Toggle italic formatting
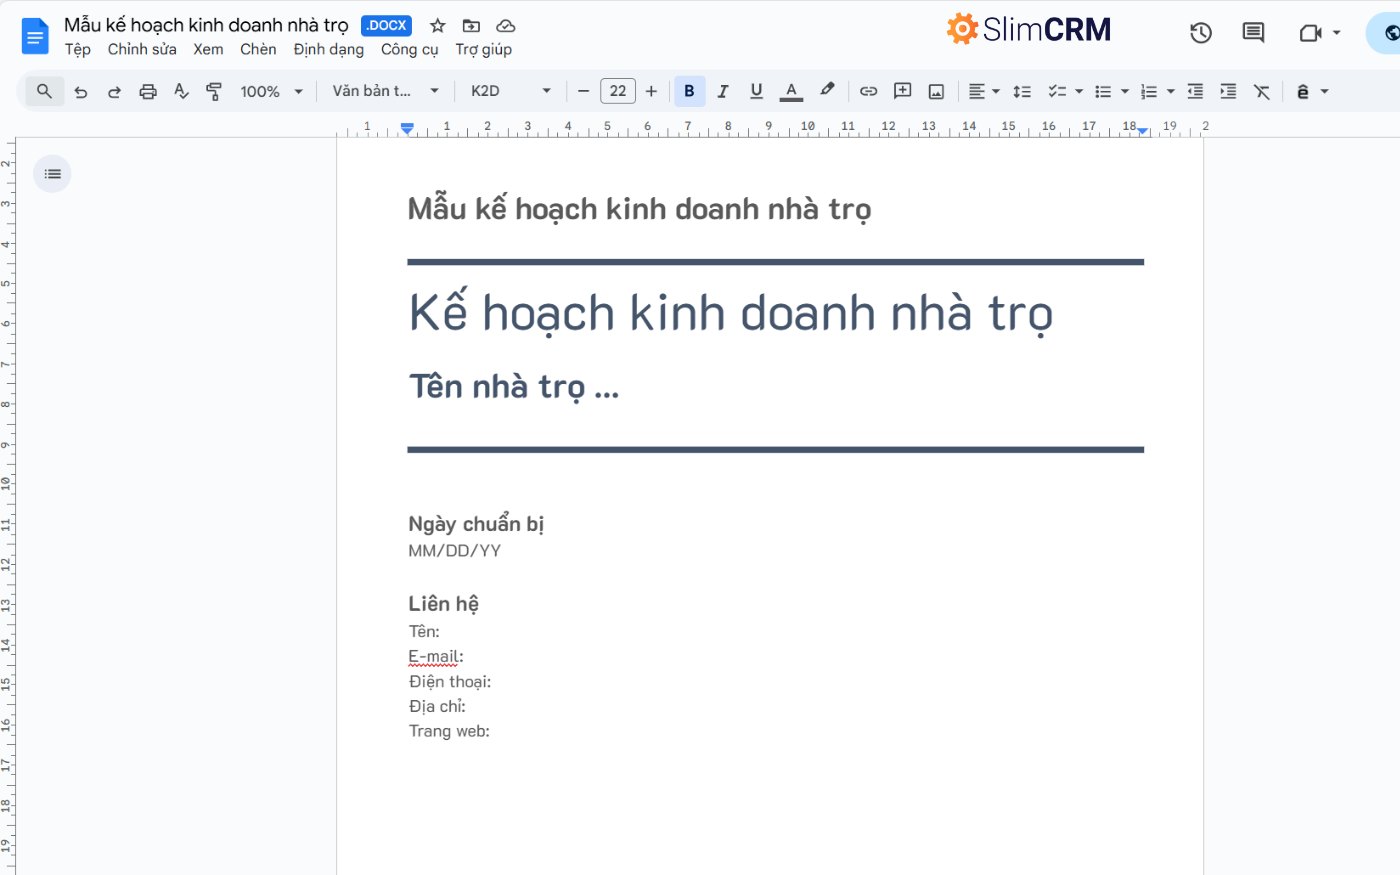 pos(722,91)
